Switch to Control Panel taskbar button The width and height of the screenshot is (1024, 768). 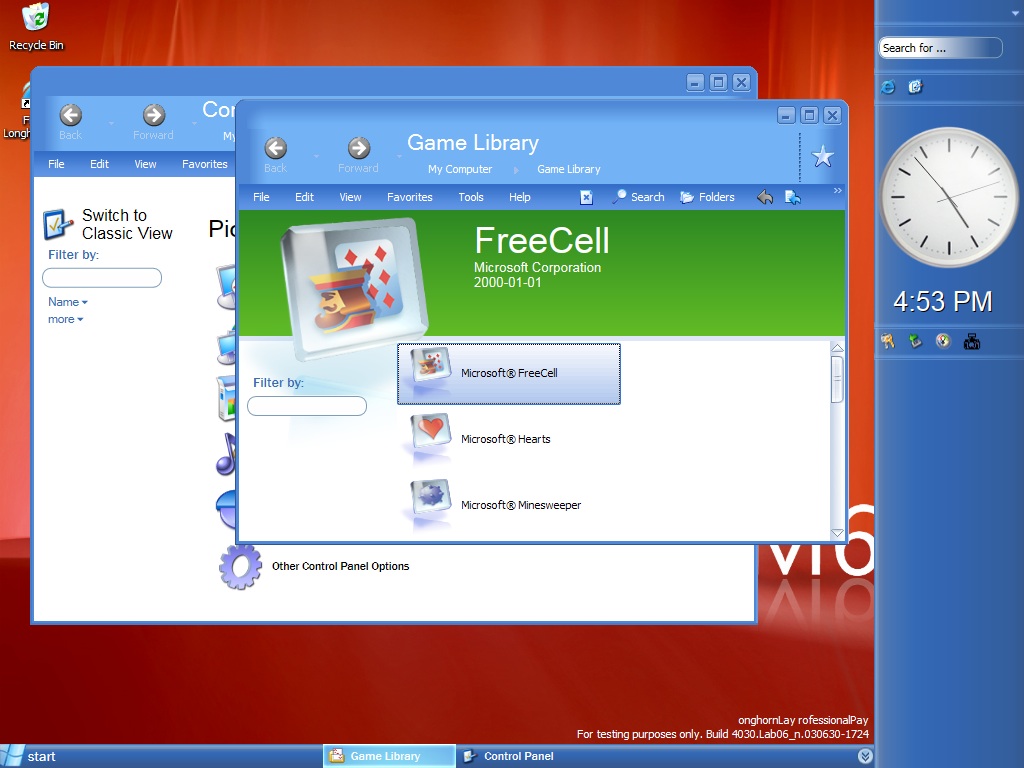click(x=508, y=756)
